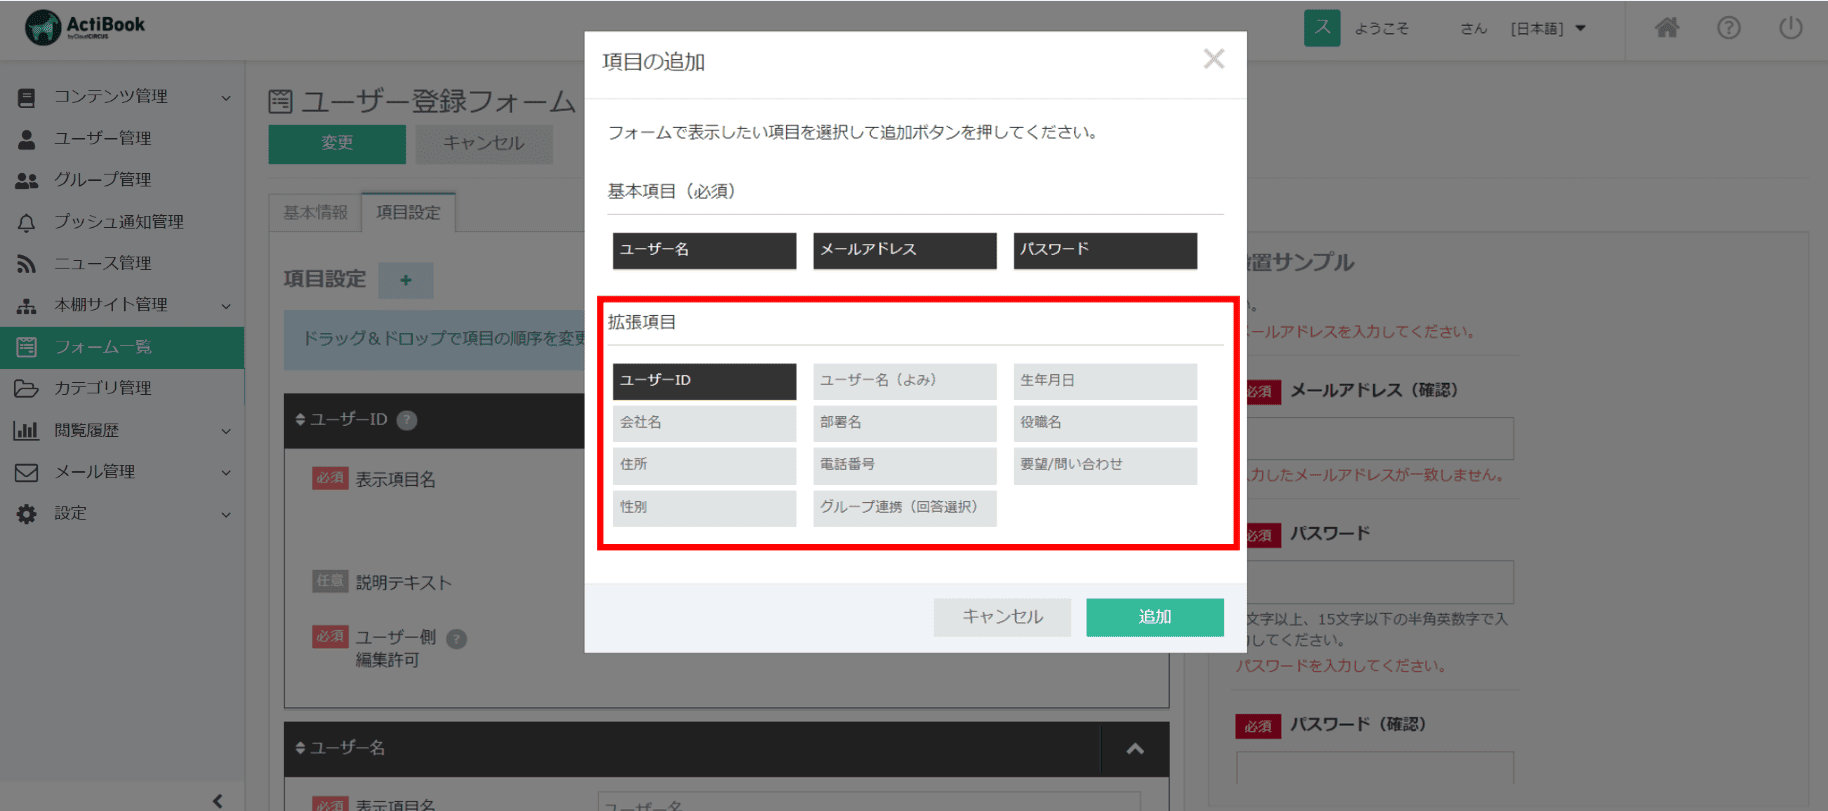Click the メール管理 envelope icon
The width and height of the screenshot is (1828, 811).
tap(27, 472)
